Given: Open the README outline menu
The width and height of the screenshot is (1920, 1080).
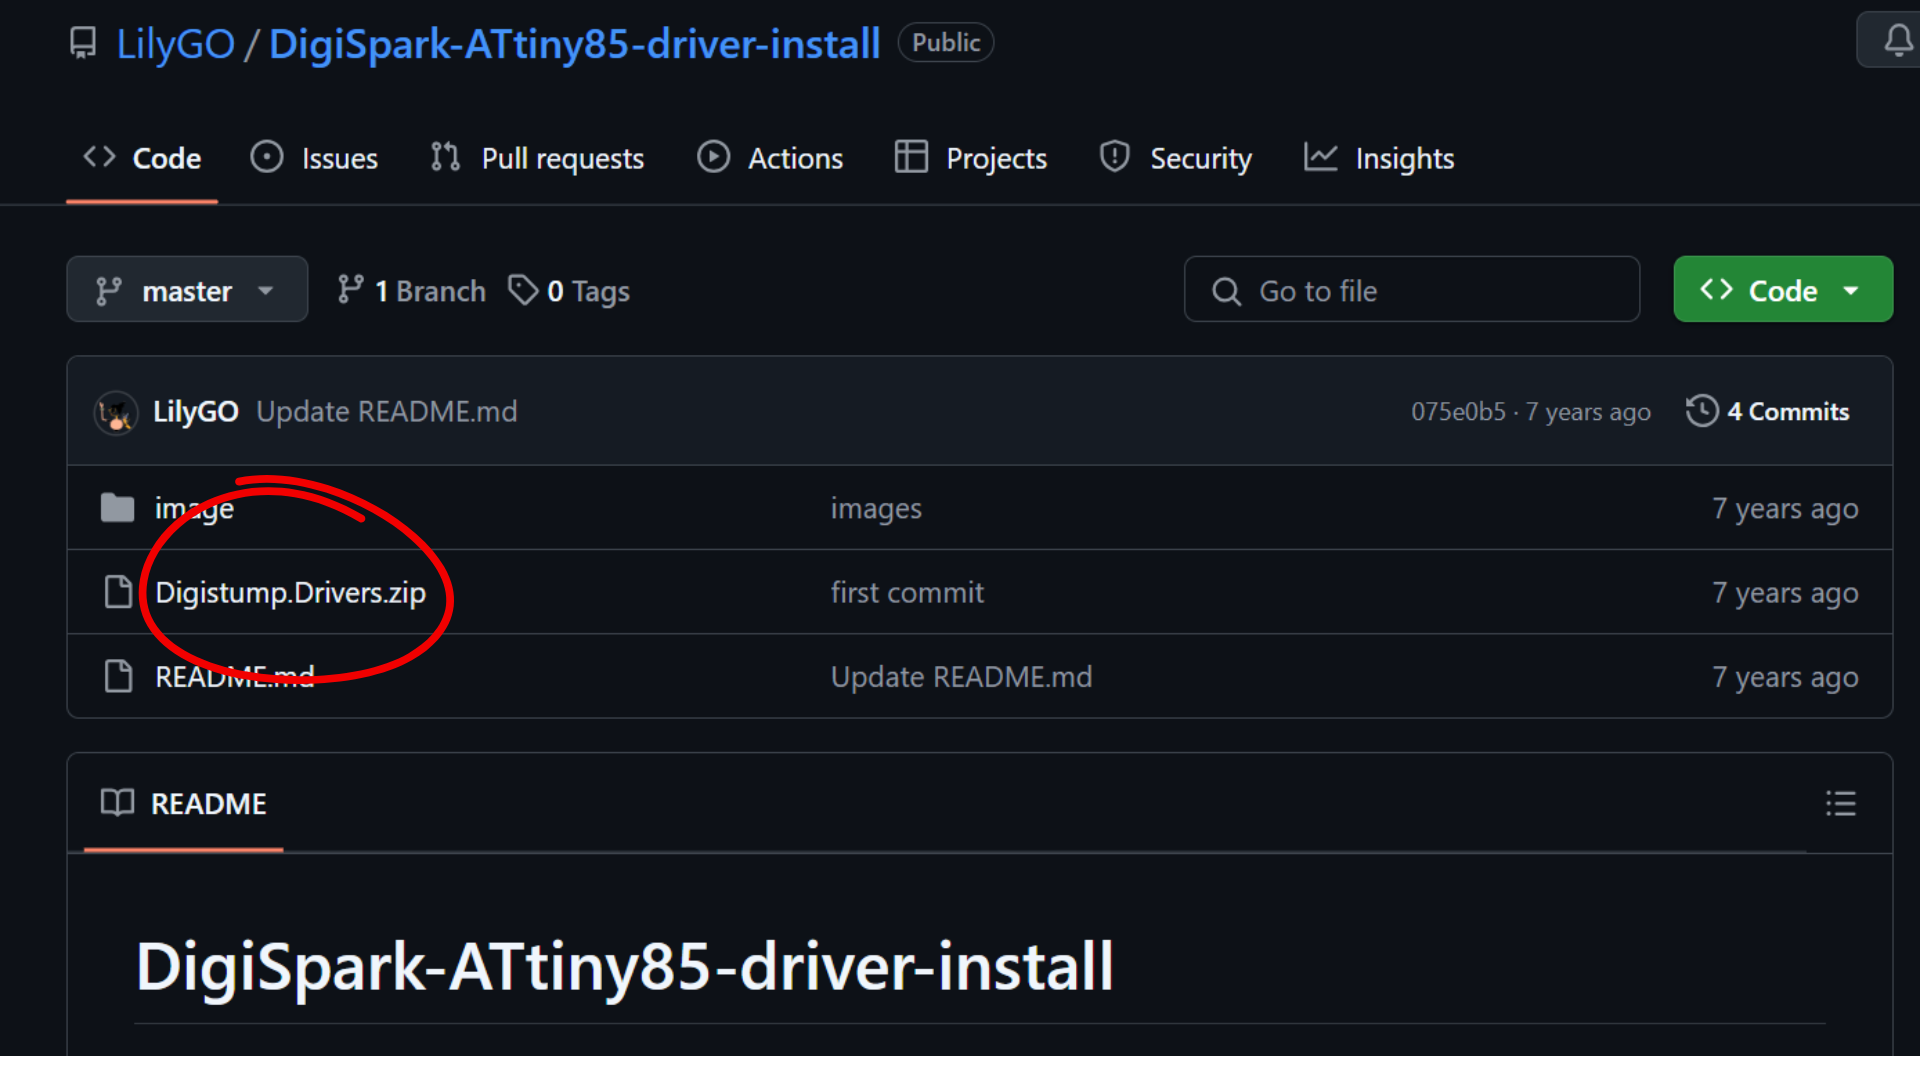Looking at the screenshot, I should pyautogui.click(x=1840, y=804).
